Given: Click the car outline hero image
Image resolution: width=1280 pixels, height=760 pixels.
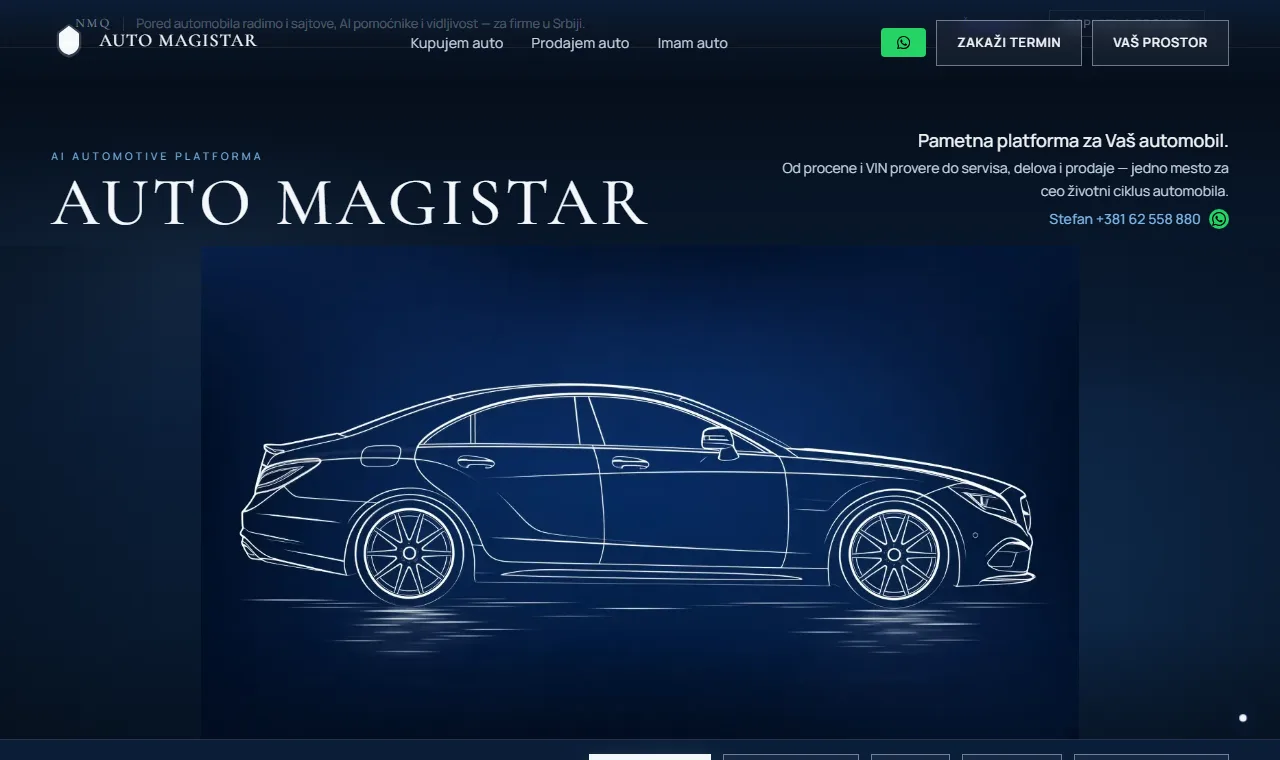Looking at the screenshot, I should coord(640,492).
